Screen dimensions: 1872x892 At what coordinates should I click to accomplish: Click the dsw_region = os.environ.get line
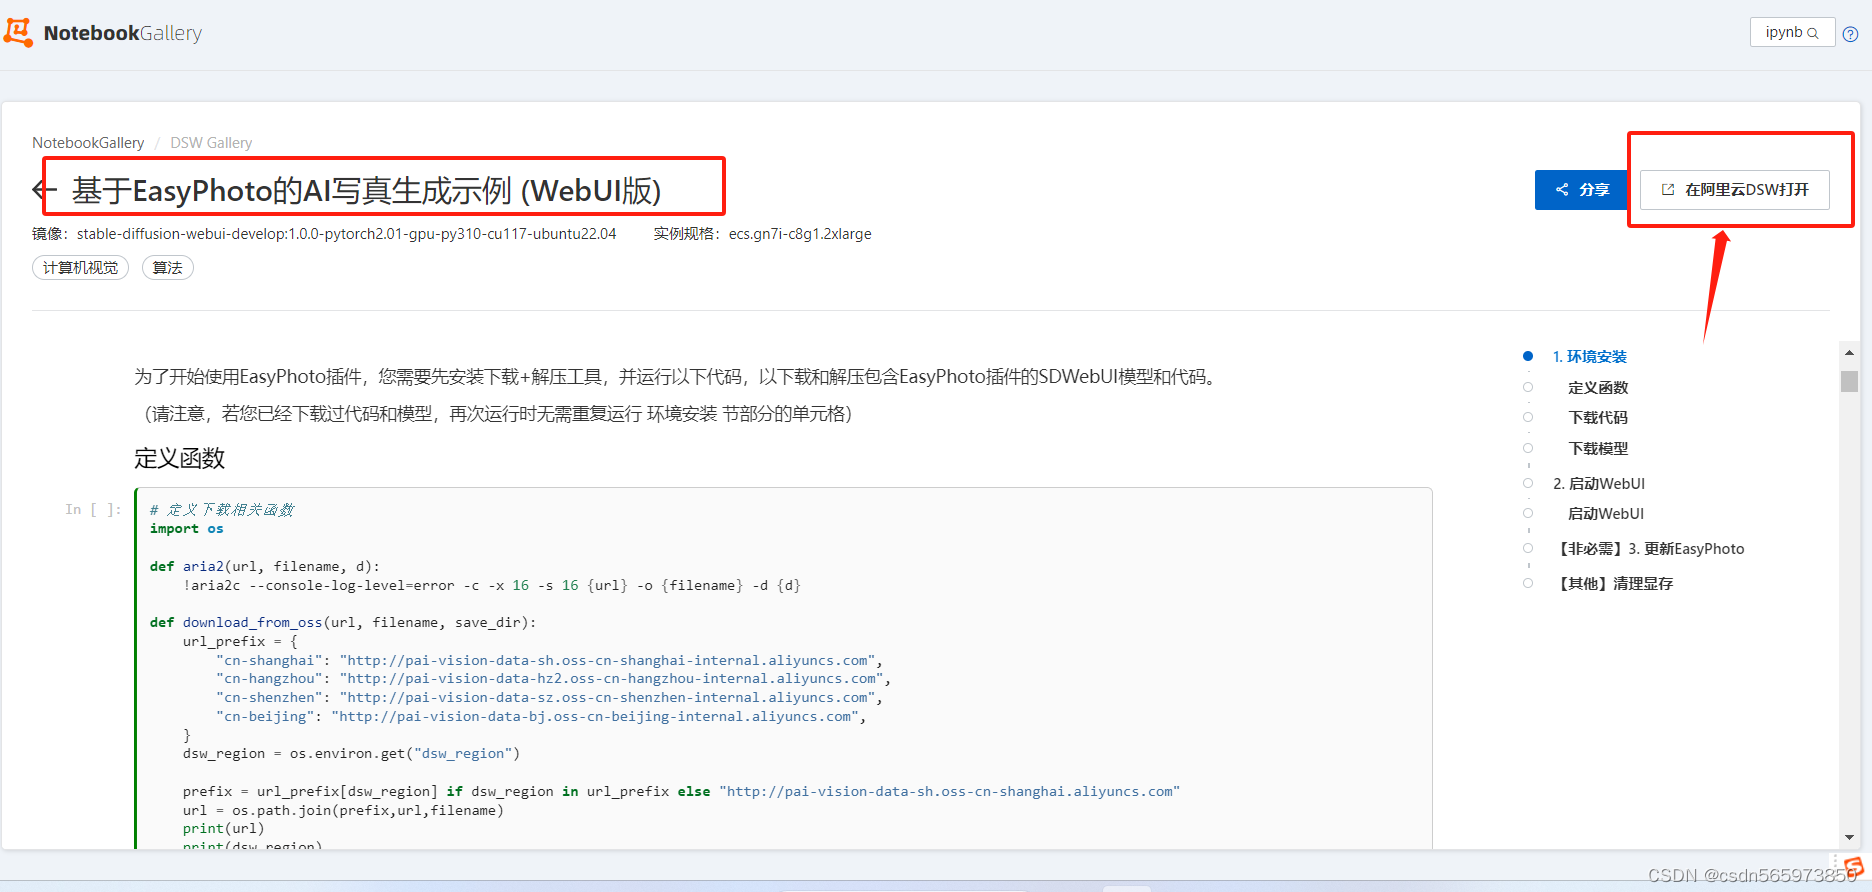point(351,753)
